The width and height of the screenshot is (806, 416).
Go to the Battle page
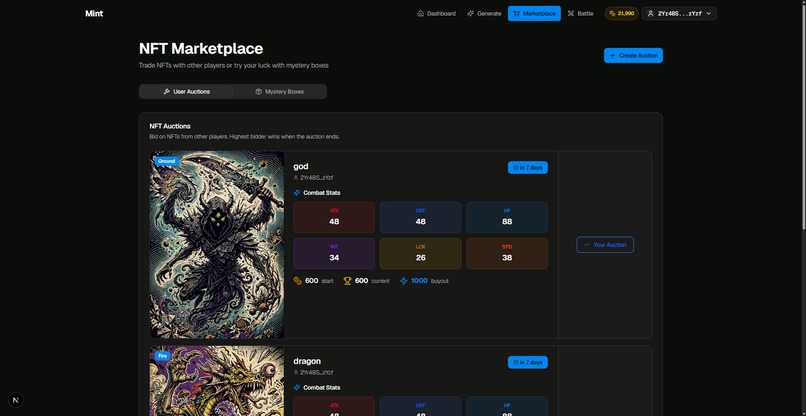click(x=580, y=13)
